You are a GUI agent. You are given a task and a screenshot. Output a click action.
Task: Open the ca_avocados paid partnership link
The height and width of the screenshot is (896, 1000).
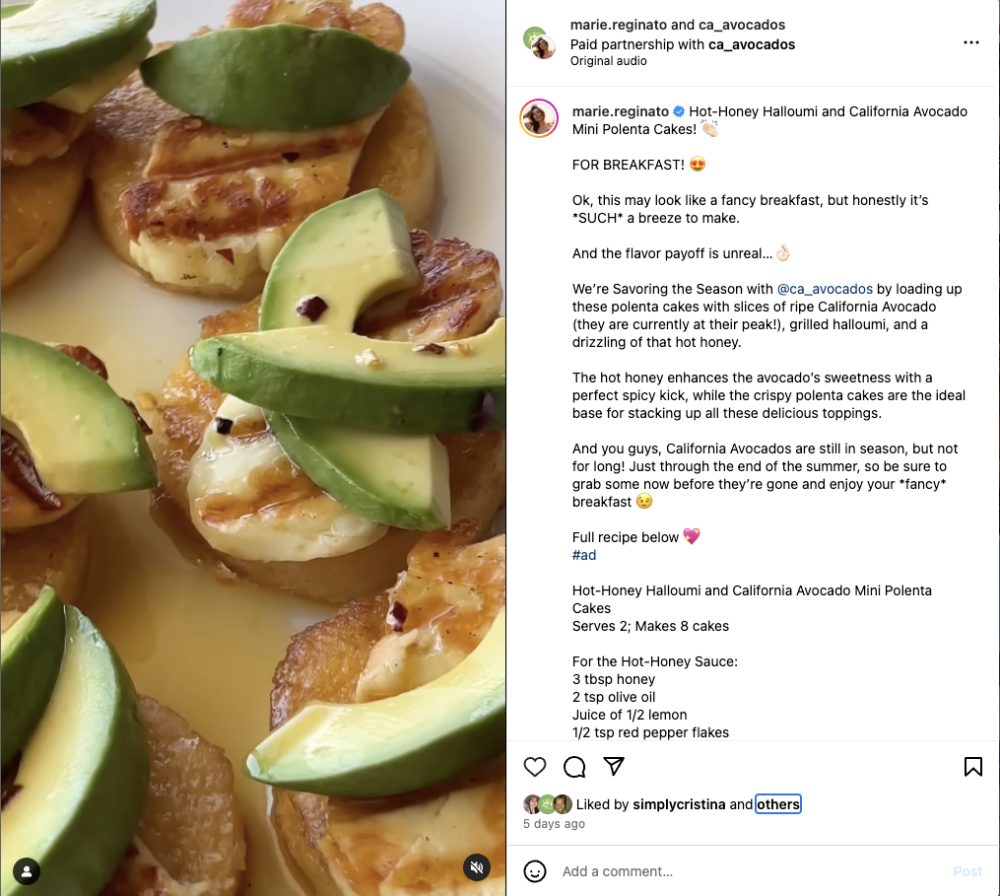pyautogui.click(x=752, y=44)
